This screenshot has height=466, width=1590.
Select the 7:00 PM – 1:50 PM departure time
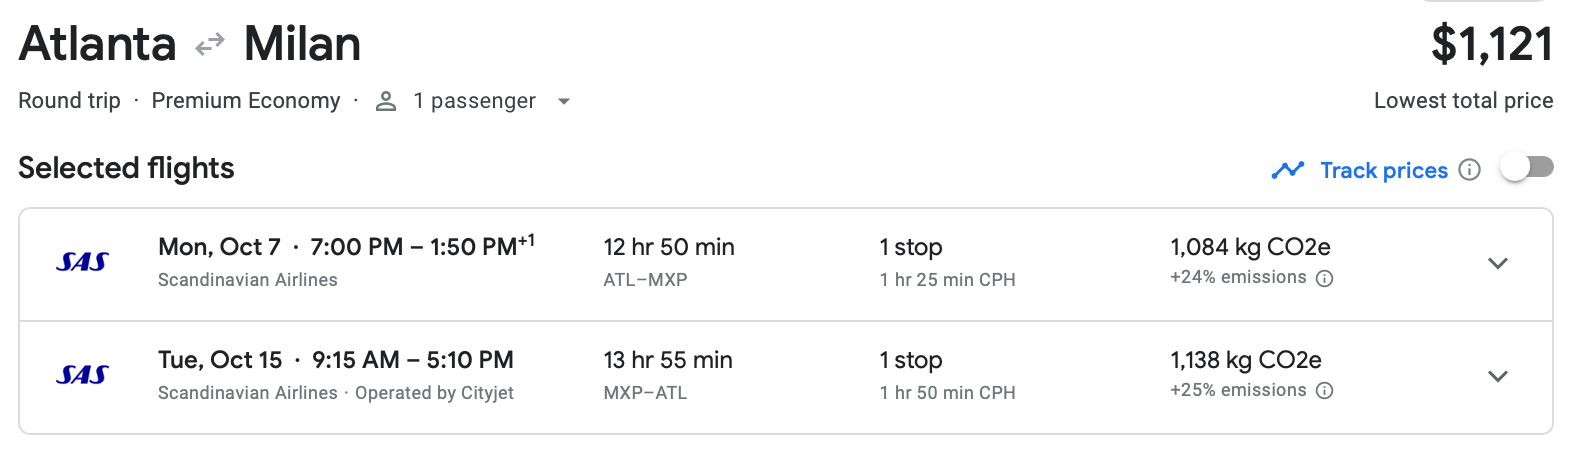pyautogui.click(x=422, y=247)
